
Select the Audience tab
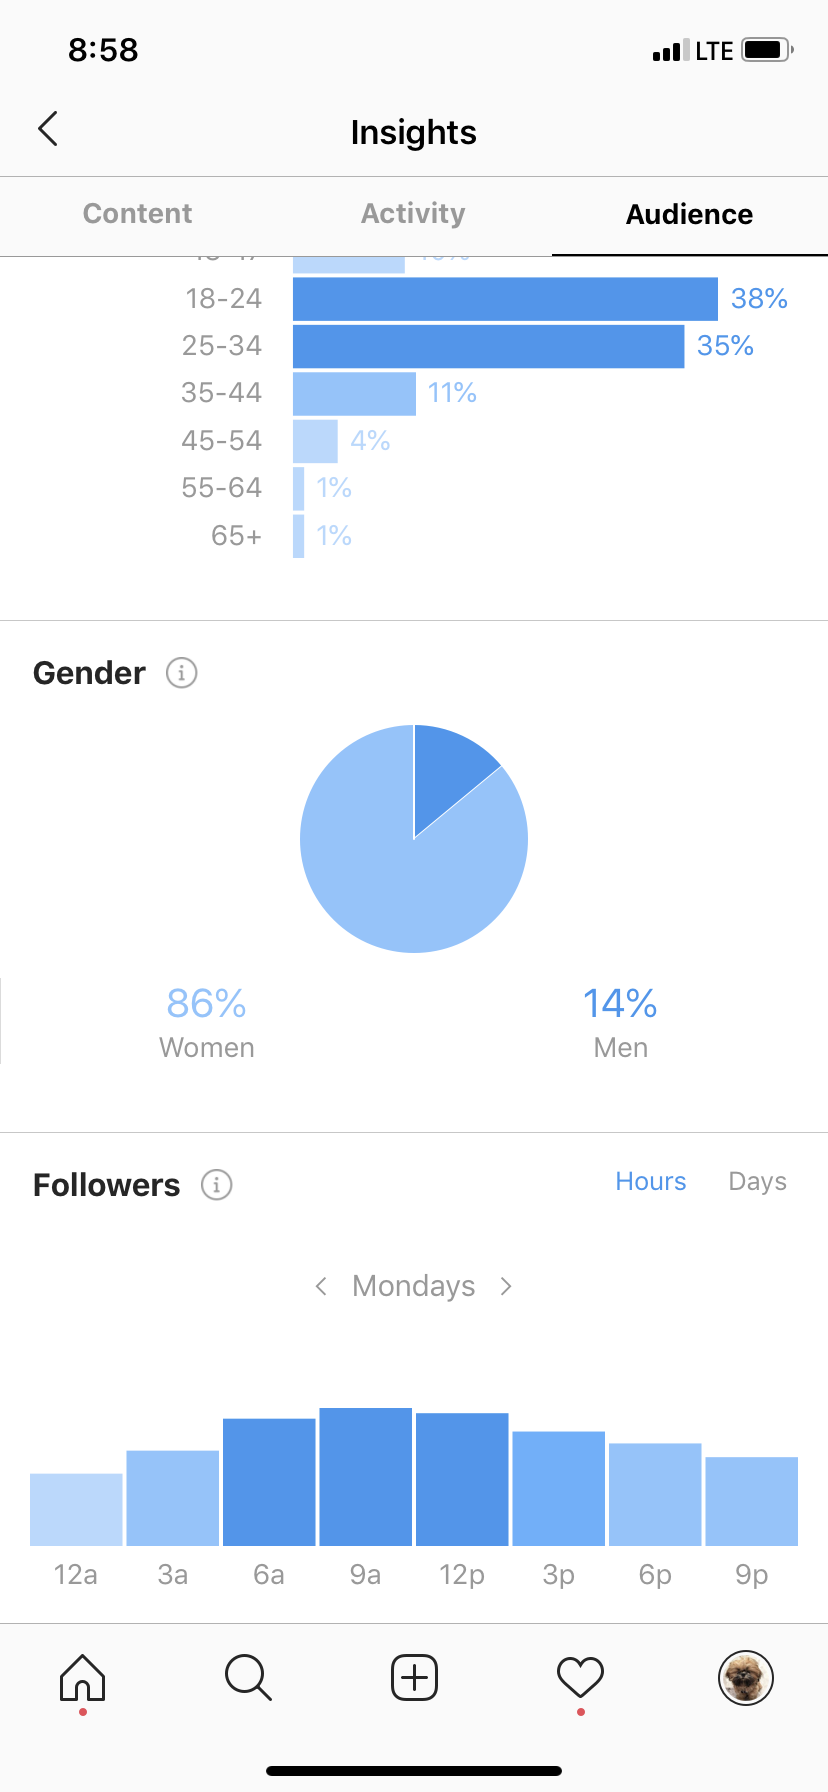(x=690, y=215)
